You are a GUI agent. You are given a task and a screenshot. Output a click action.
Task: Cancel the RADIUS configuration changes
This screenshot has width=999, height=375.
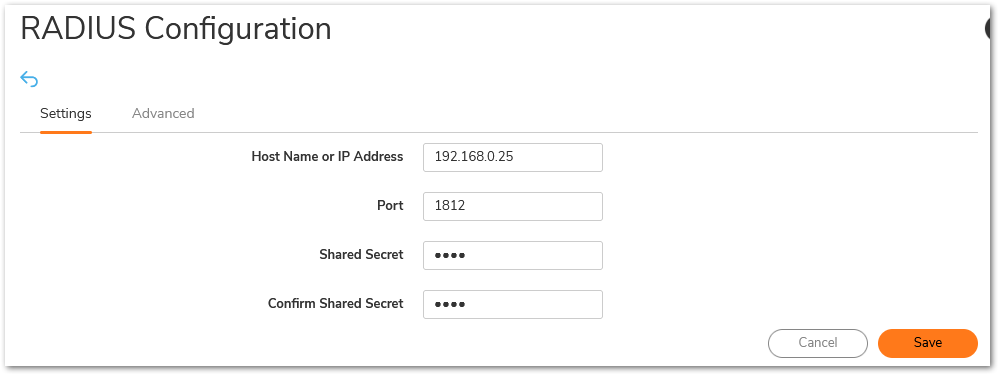click(818, 343)
